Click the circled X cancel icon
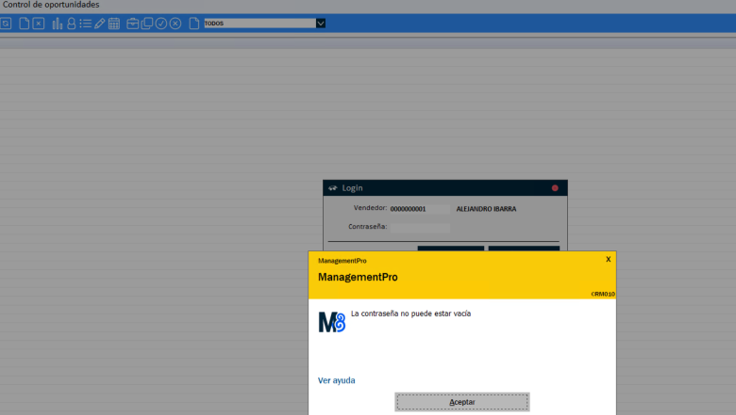The width and height of the screenshot is (736, 415). click(176, 23)
